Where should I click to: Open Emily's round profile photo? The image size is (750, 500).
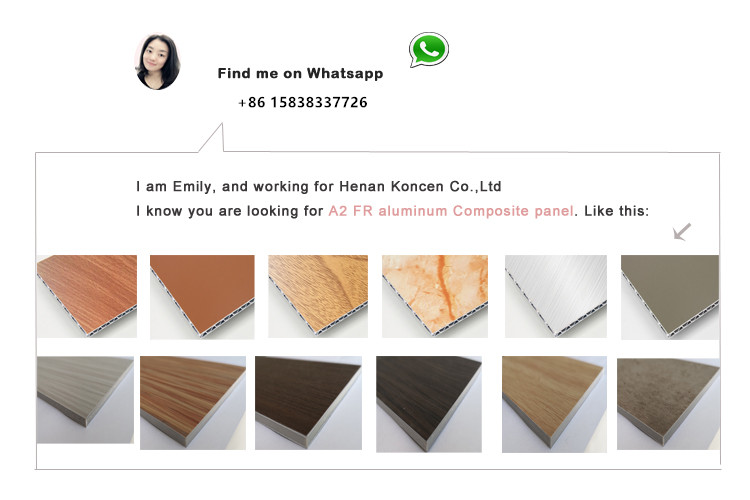pos(158,62)
